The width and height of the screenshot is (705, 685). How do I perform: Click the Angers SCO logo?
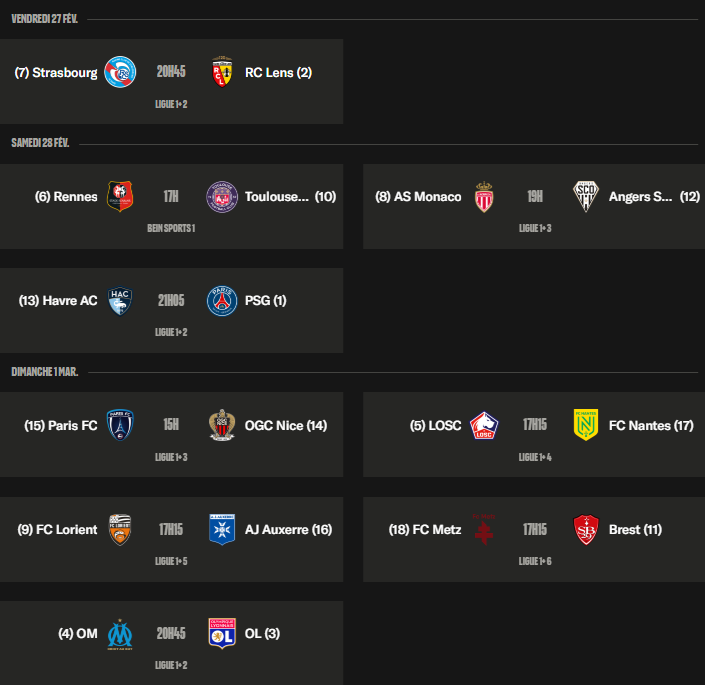tap(586, 197)
